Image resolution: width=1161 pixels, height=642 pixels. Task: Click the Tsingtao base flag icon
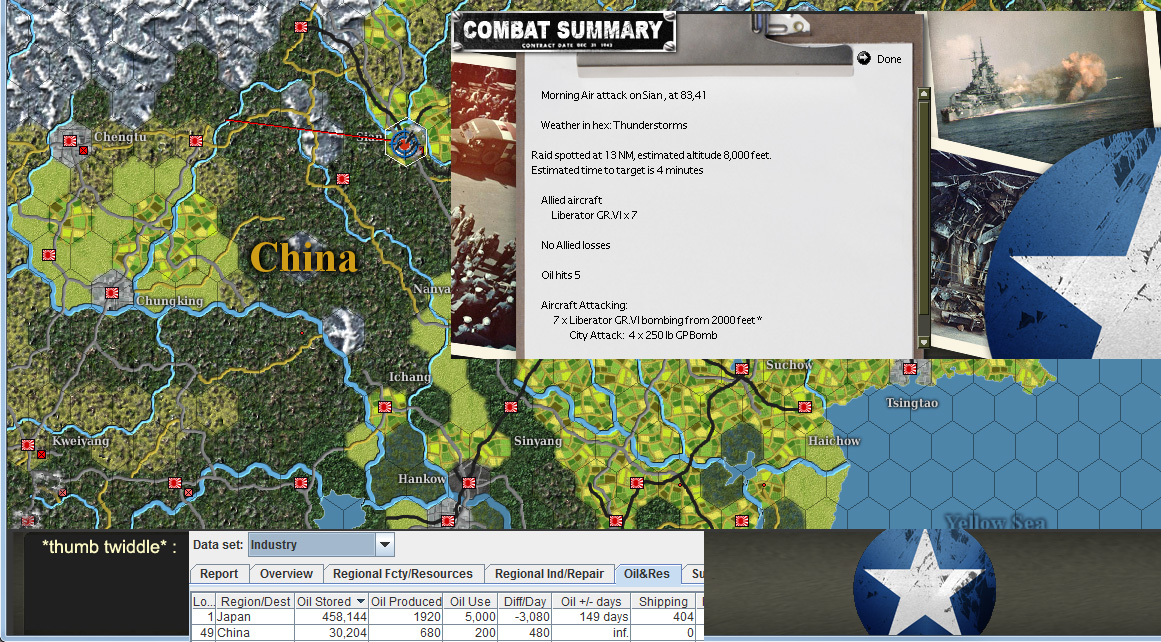pos(909,368)
